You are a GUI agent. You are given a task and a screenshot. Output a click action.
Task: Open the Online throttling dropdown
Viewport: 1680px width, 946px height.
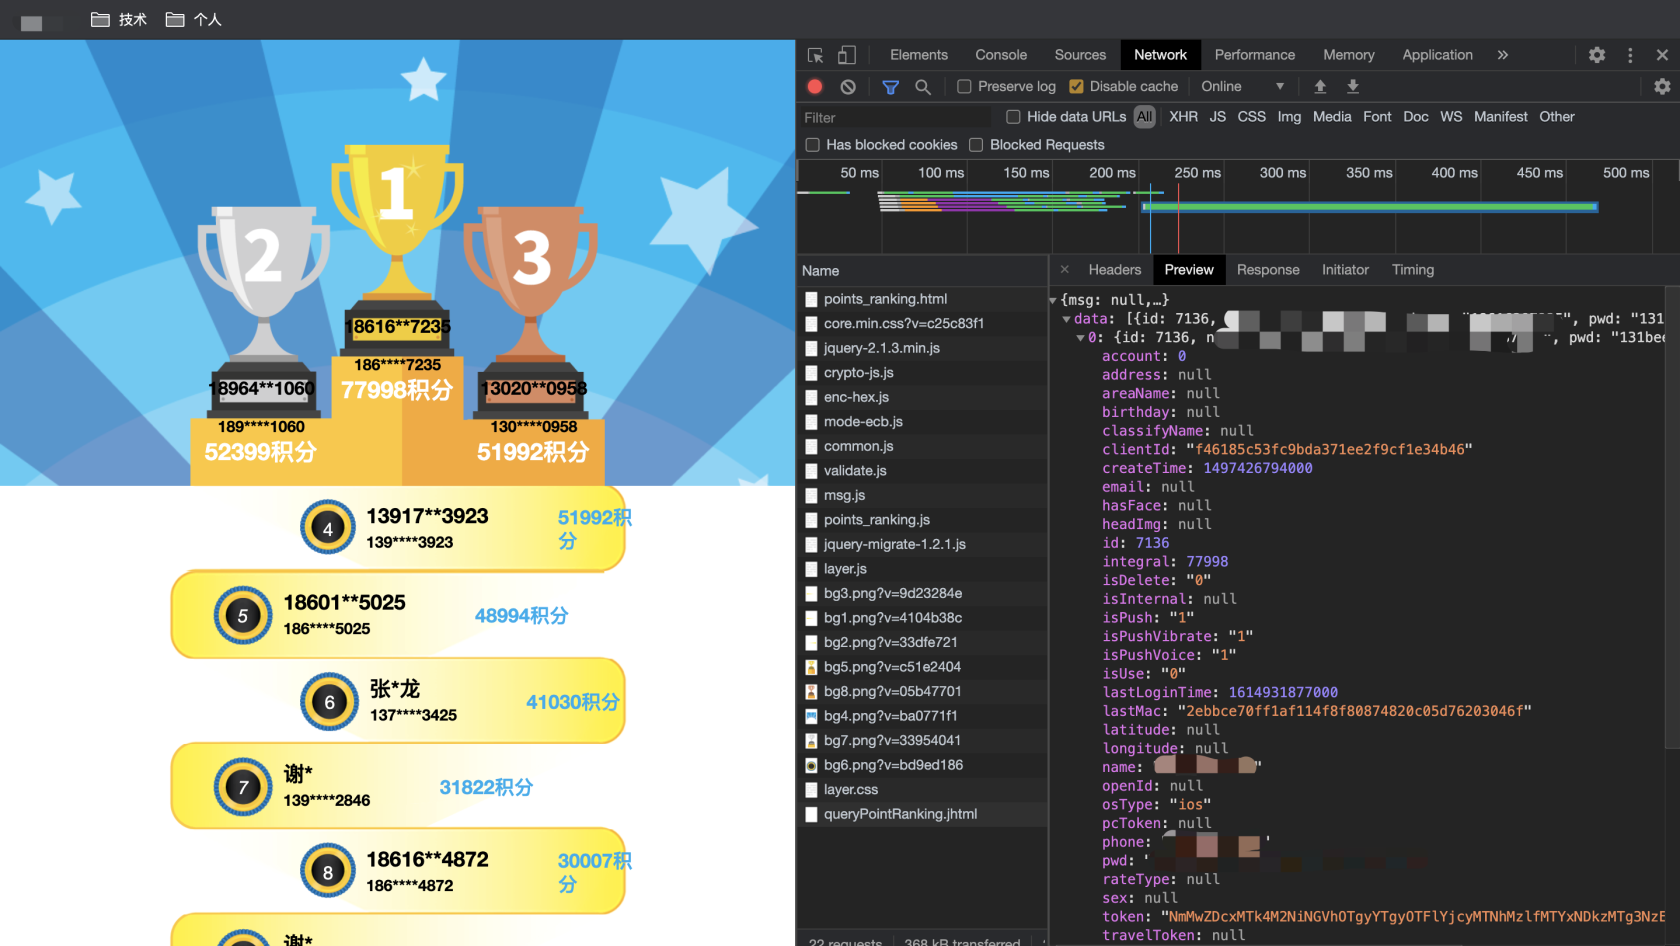[1242, 87]
